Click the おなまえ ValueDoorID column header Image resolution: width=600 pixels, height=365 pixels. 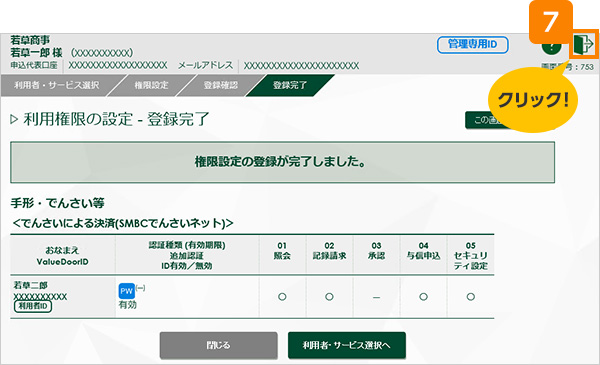[x=62, y=256]
